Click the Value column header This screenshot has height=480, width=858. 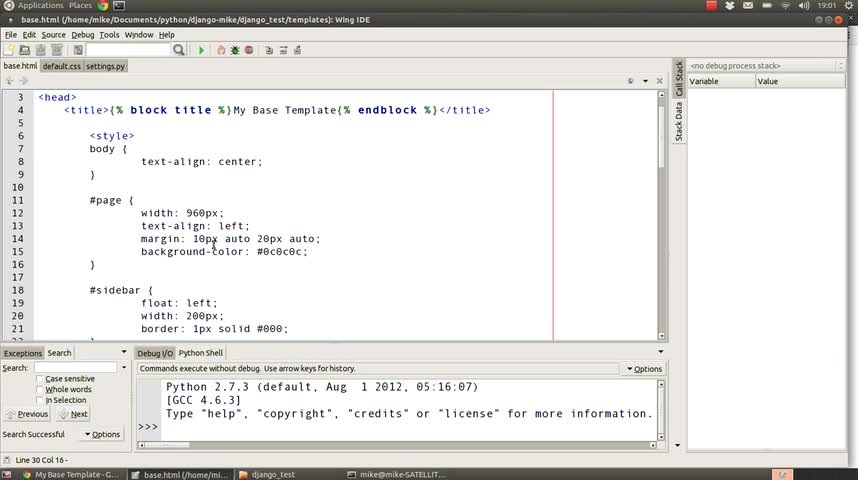pos(801,81)
